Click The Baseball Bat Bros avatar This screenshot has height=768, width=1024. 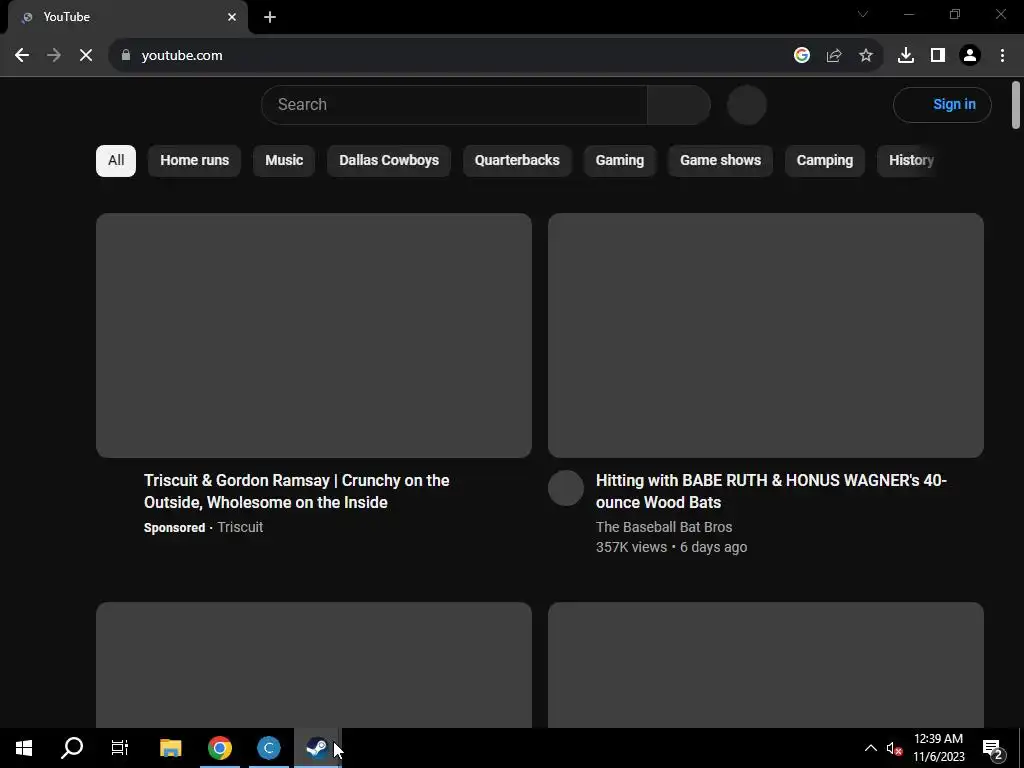pyautogui.click(x=566, y=488)
